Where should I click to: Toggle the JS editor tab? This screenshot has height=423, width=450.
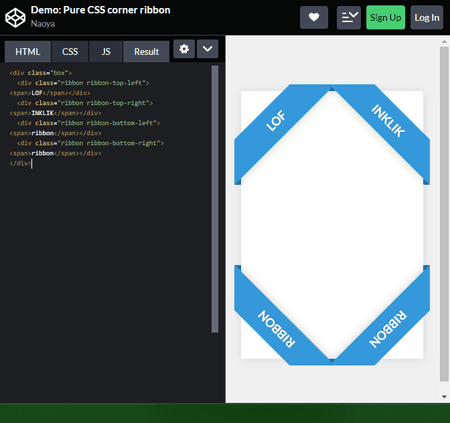click(106, 52)
